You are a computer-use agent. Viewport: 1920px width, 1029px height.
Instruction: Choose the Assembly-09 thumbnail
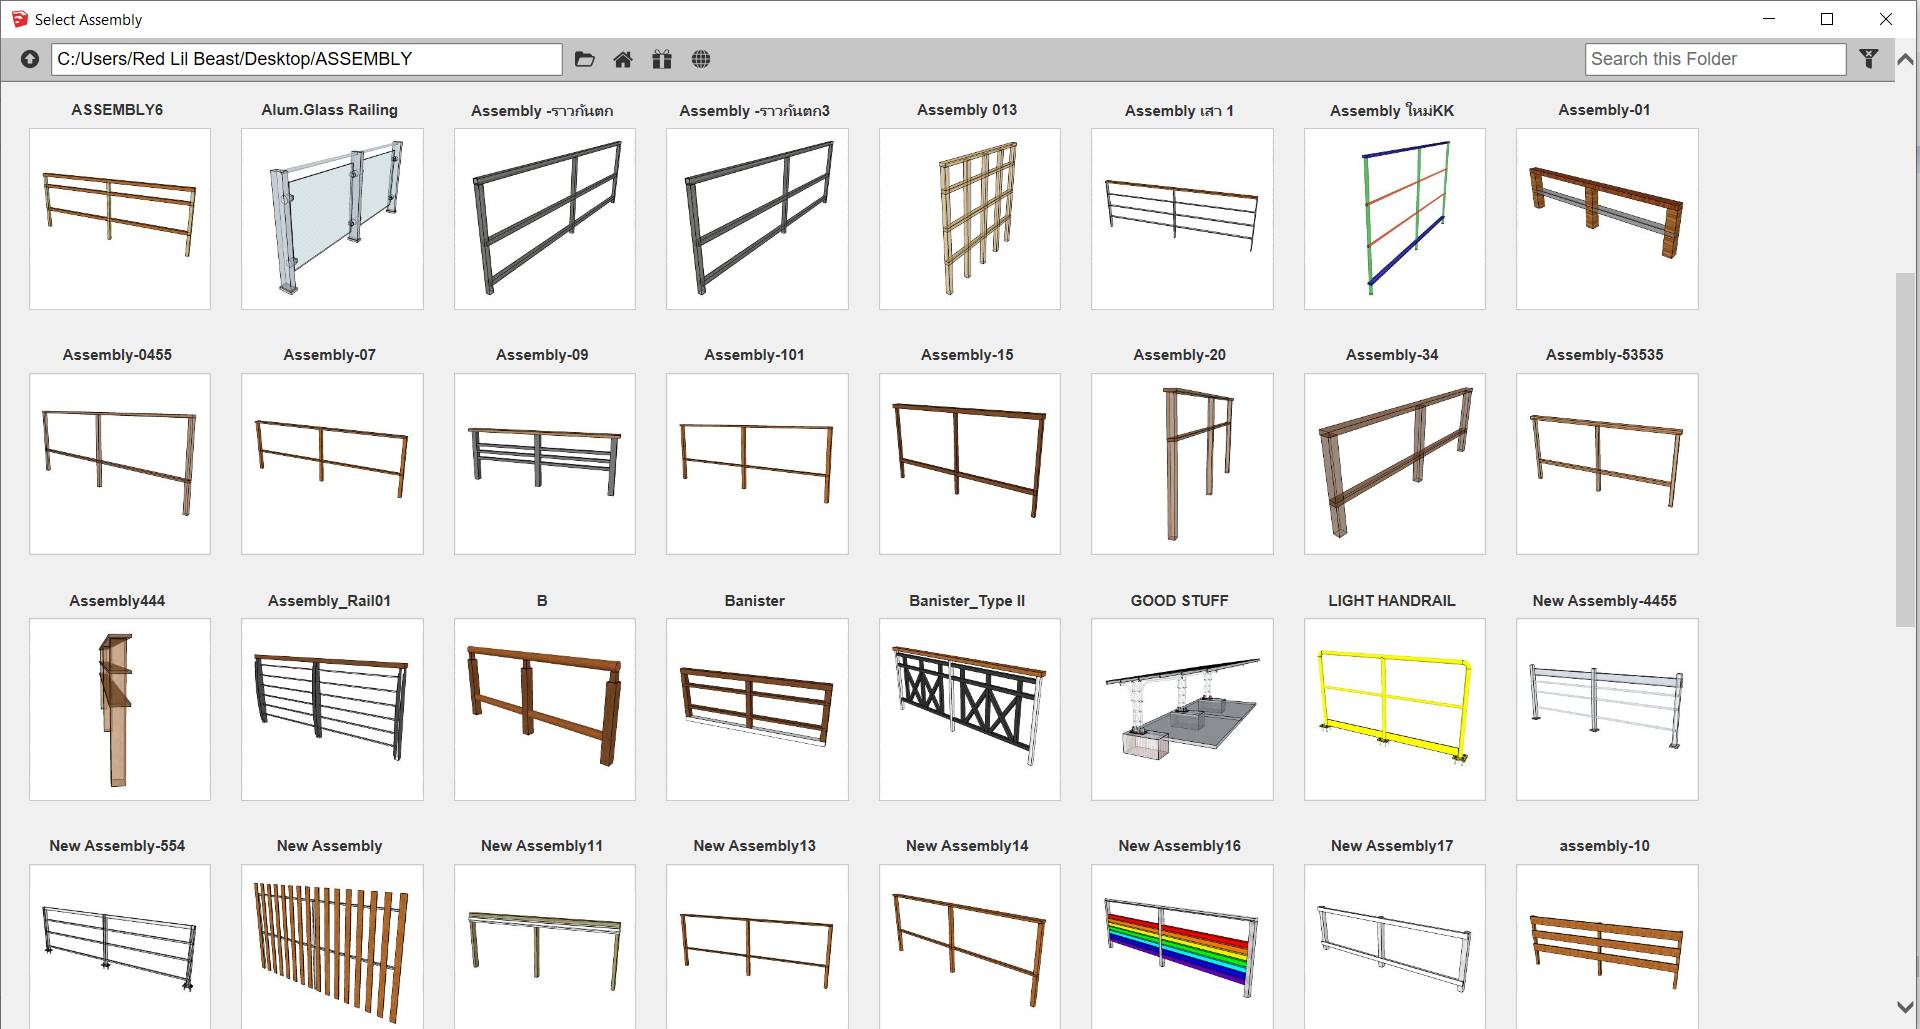coord(545,464)
